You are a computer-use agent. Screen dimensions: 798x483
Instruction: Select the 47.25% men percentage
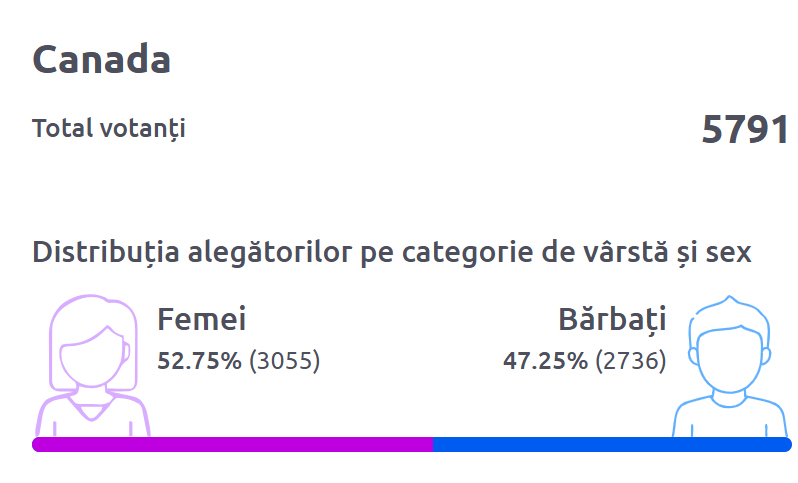545,361
